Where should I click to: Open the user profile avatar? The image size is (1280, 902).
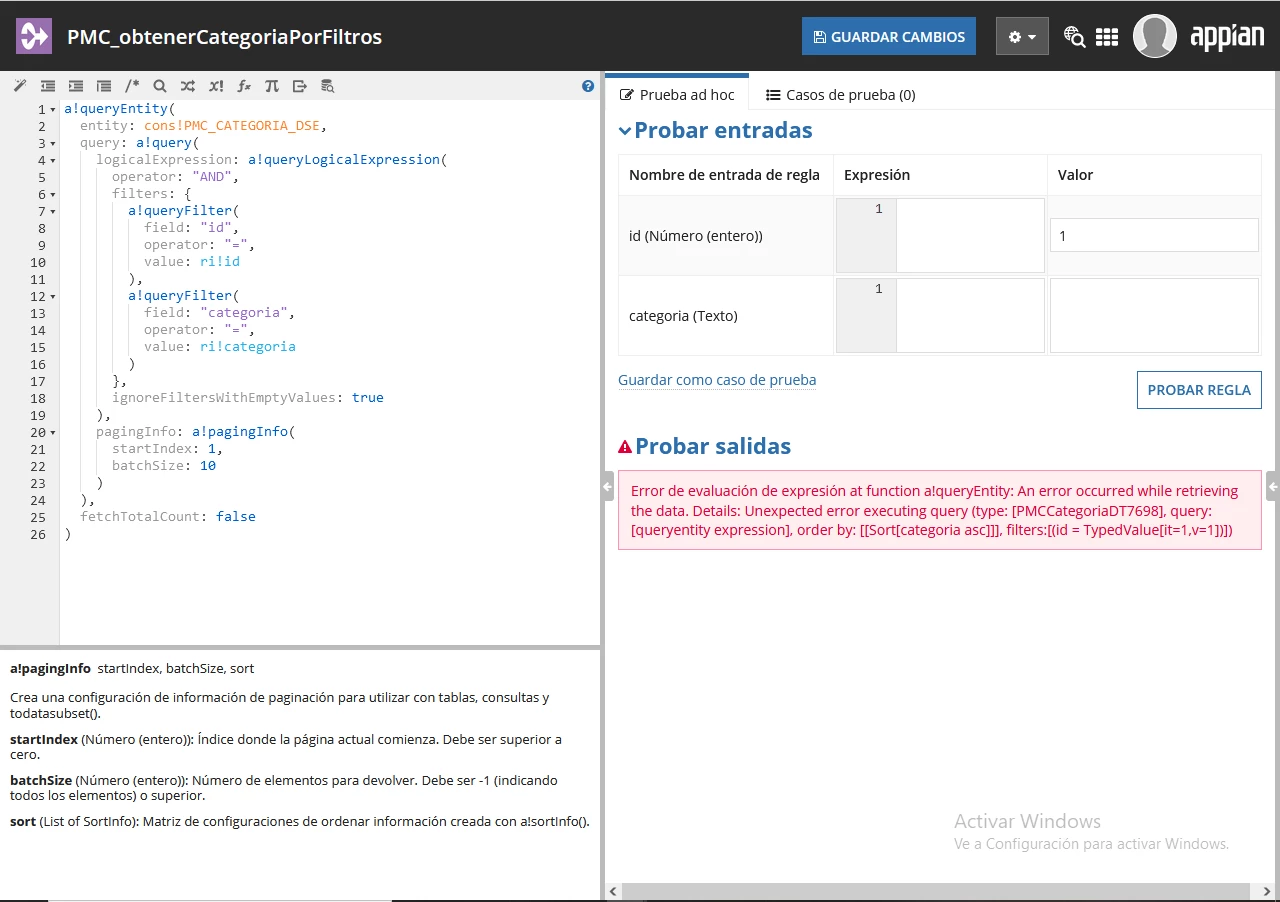(x=1154, y=36)
